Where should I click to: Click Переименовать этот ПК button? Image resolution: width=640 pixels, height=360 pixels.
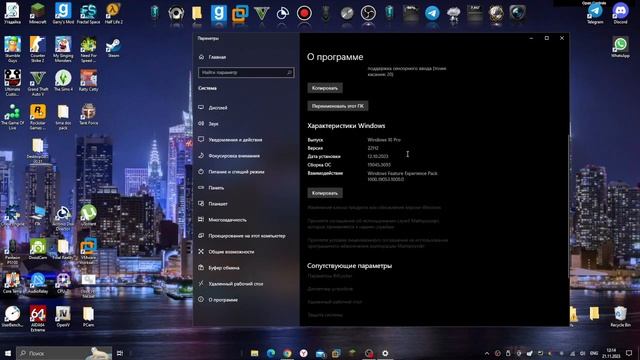click(x=338, y=106)
